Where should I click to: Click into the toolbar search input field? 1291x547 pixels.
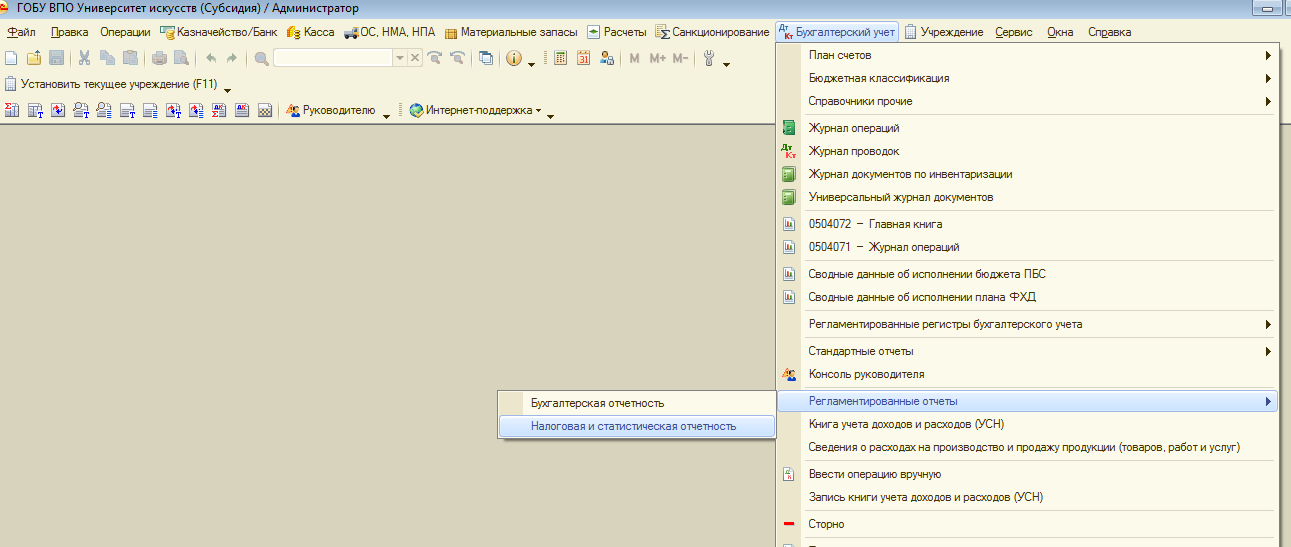coord(333,58)
